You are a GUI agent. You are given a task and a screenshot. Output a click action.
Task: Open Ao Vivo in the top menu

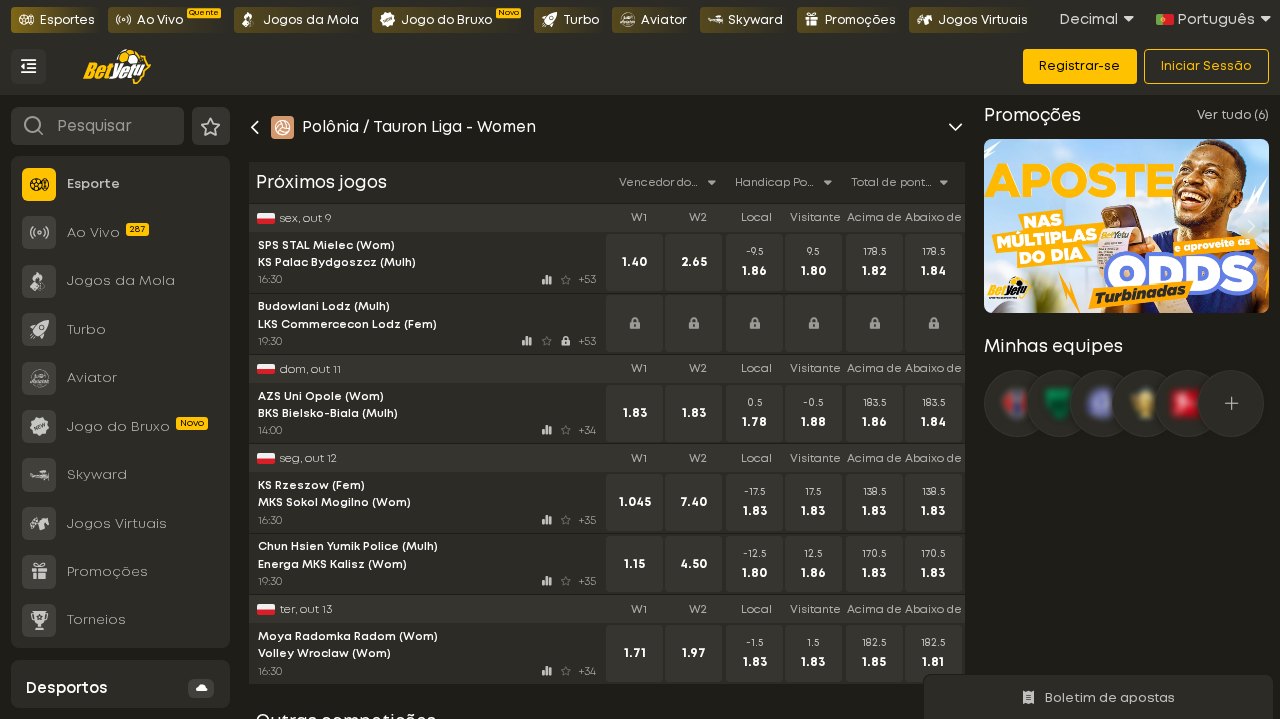[x=165, y=20]
